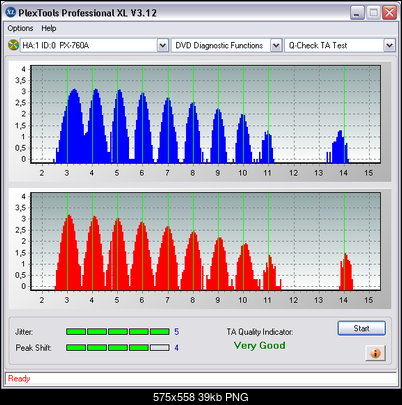Click the PlexTools XL logo in title bar
This screenshot has height=405, width=402.
coord(11,12)
